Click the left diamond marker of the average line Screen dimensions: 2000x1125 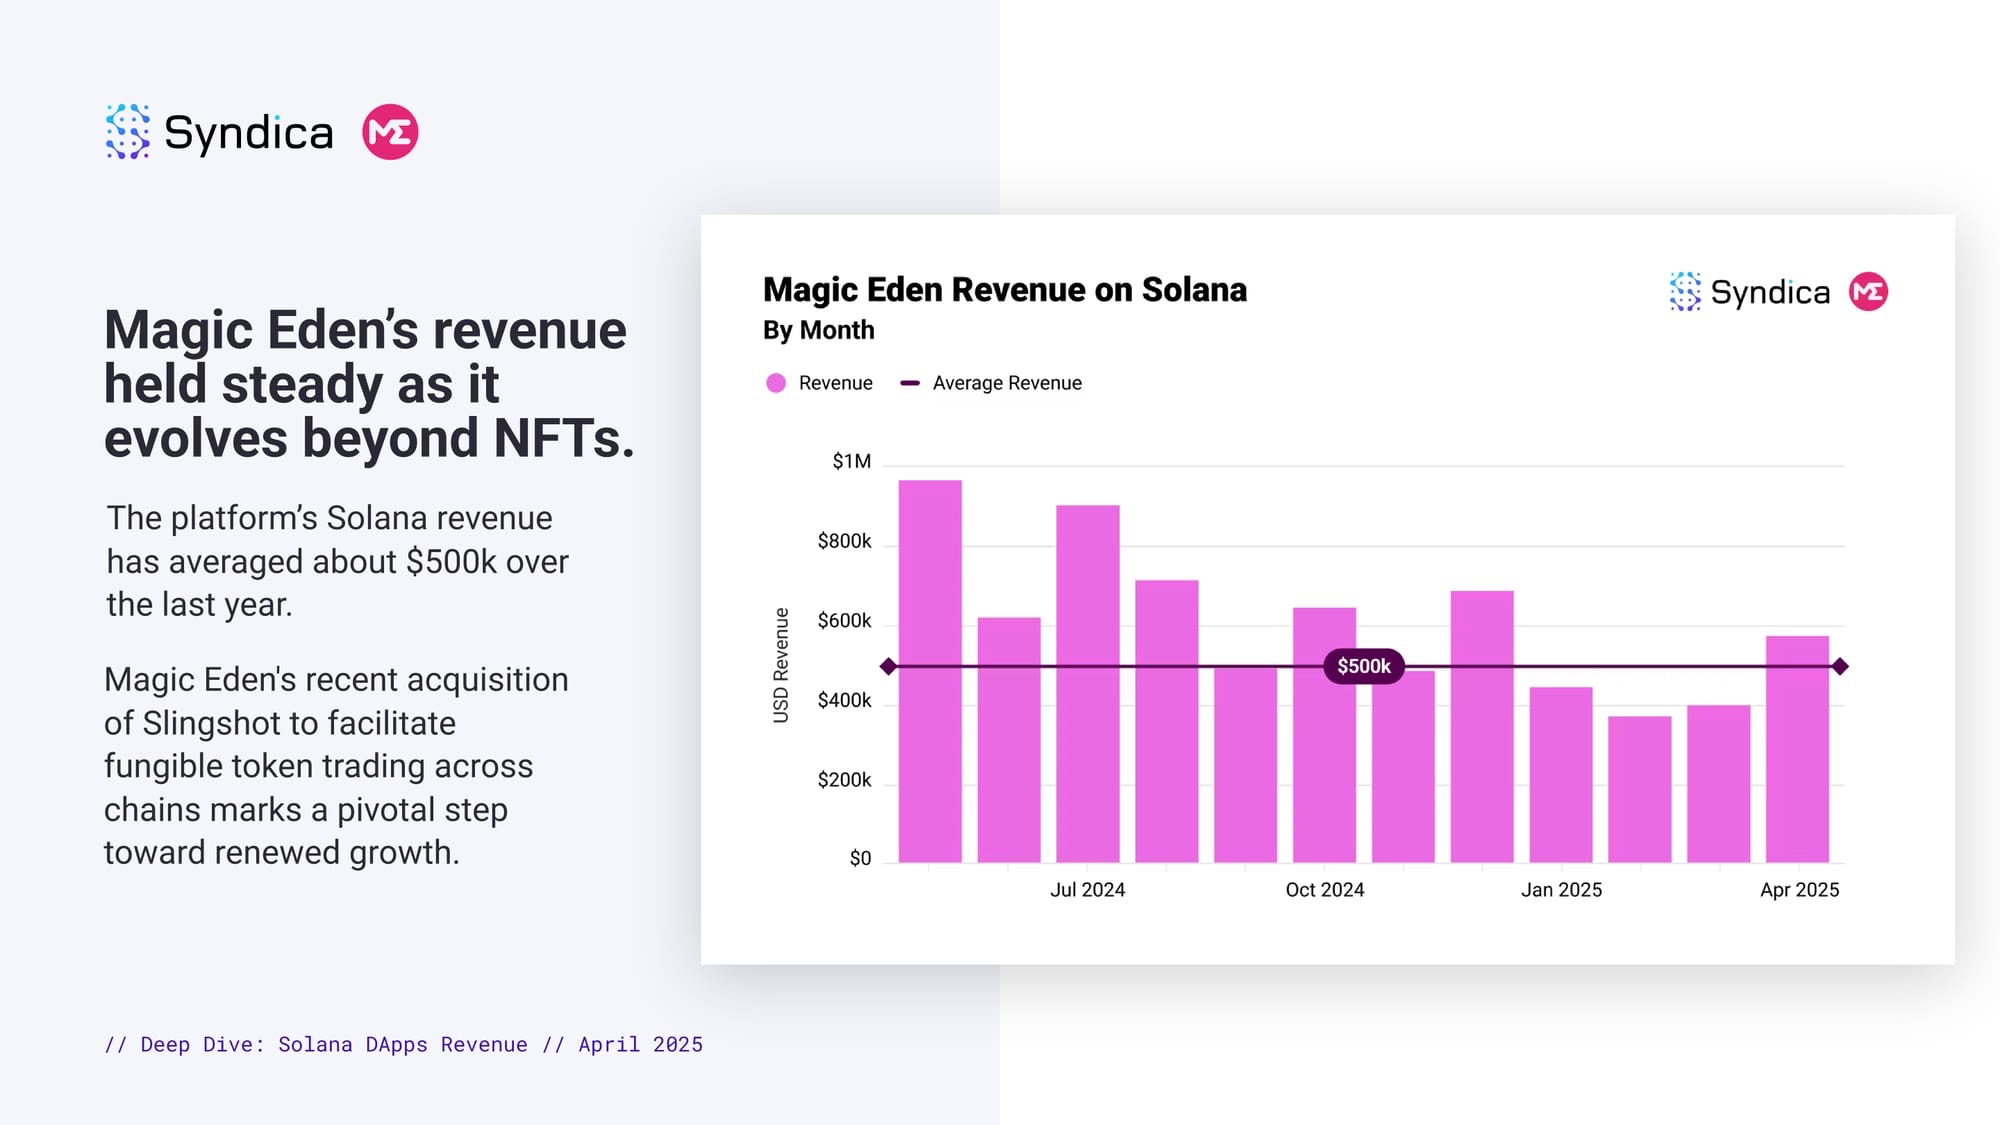point(888,666)
